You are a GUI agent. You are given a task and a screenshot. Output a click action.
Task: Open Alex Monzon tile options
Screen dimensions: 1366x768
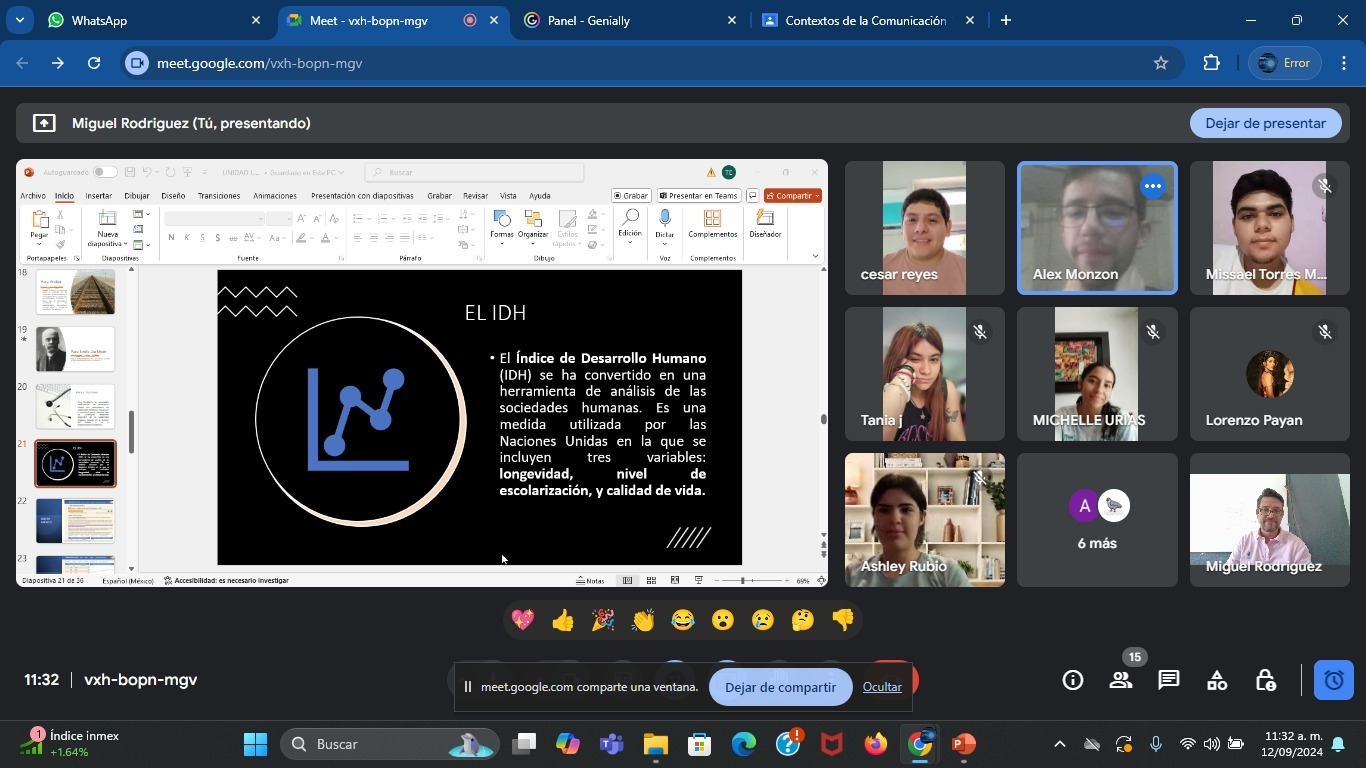click(x=1153, y=186)
